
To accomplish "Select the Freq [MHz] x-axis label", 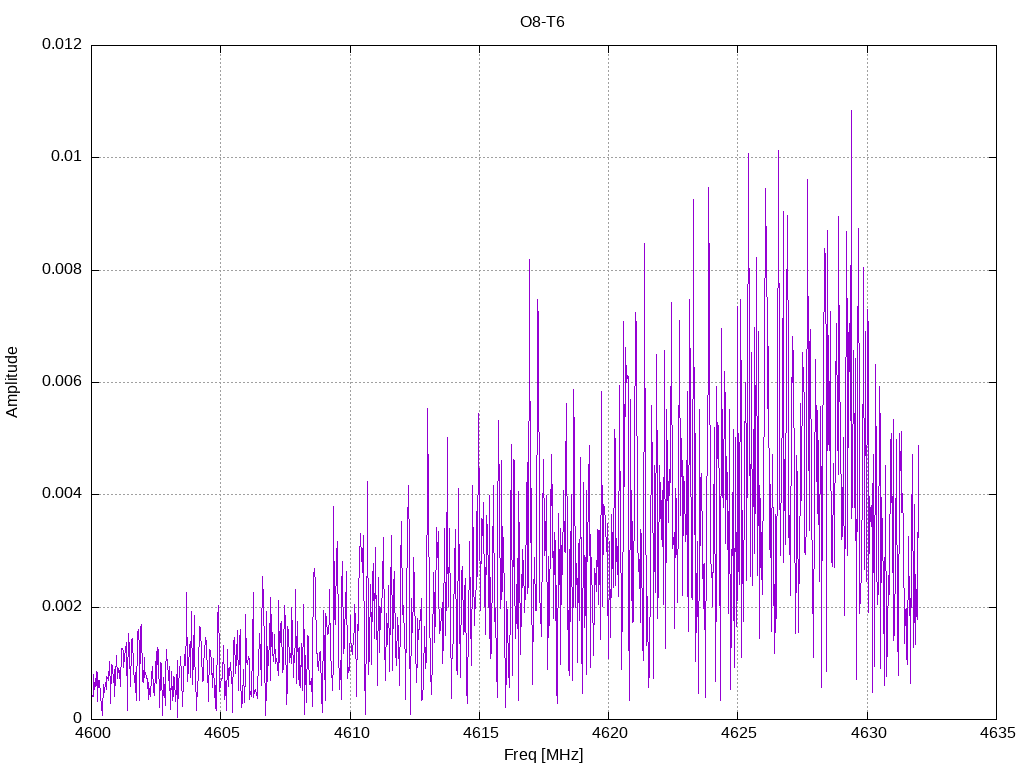I will coord(543,755).
